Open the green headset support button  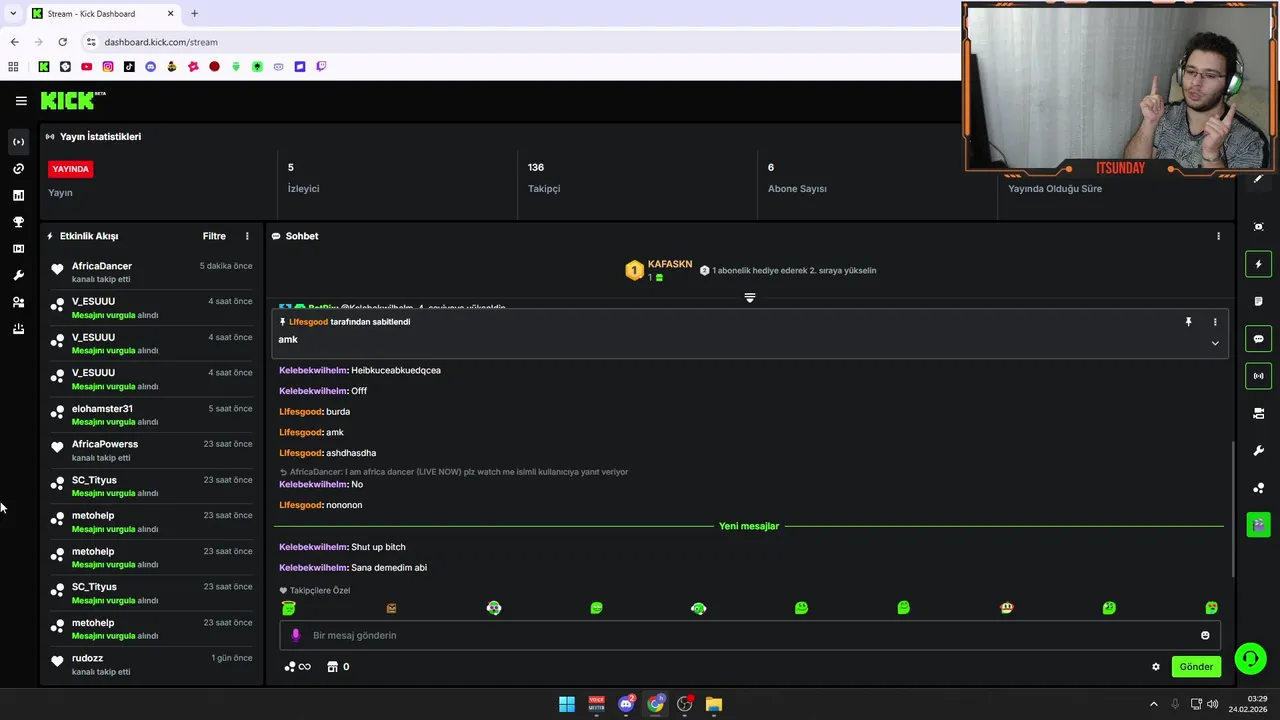click(1250, 658)
